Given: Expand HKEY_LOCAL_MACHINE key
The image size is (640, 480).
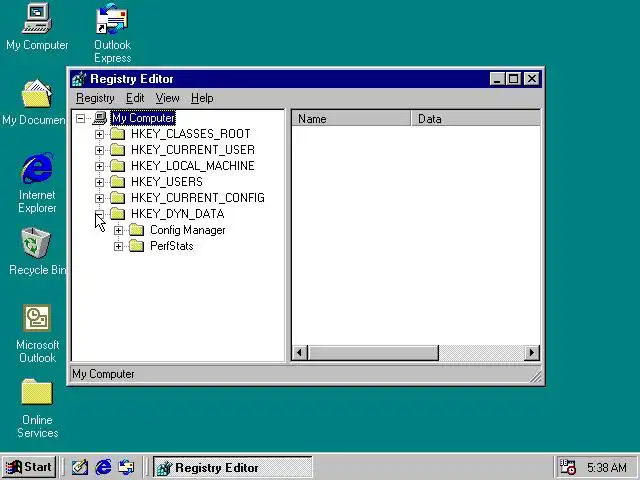Looking at the screenshot, I should [x=99, y=166].
